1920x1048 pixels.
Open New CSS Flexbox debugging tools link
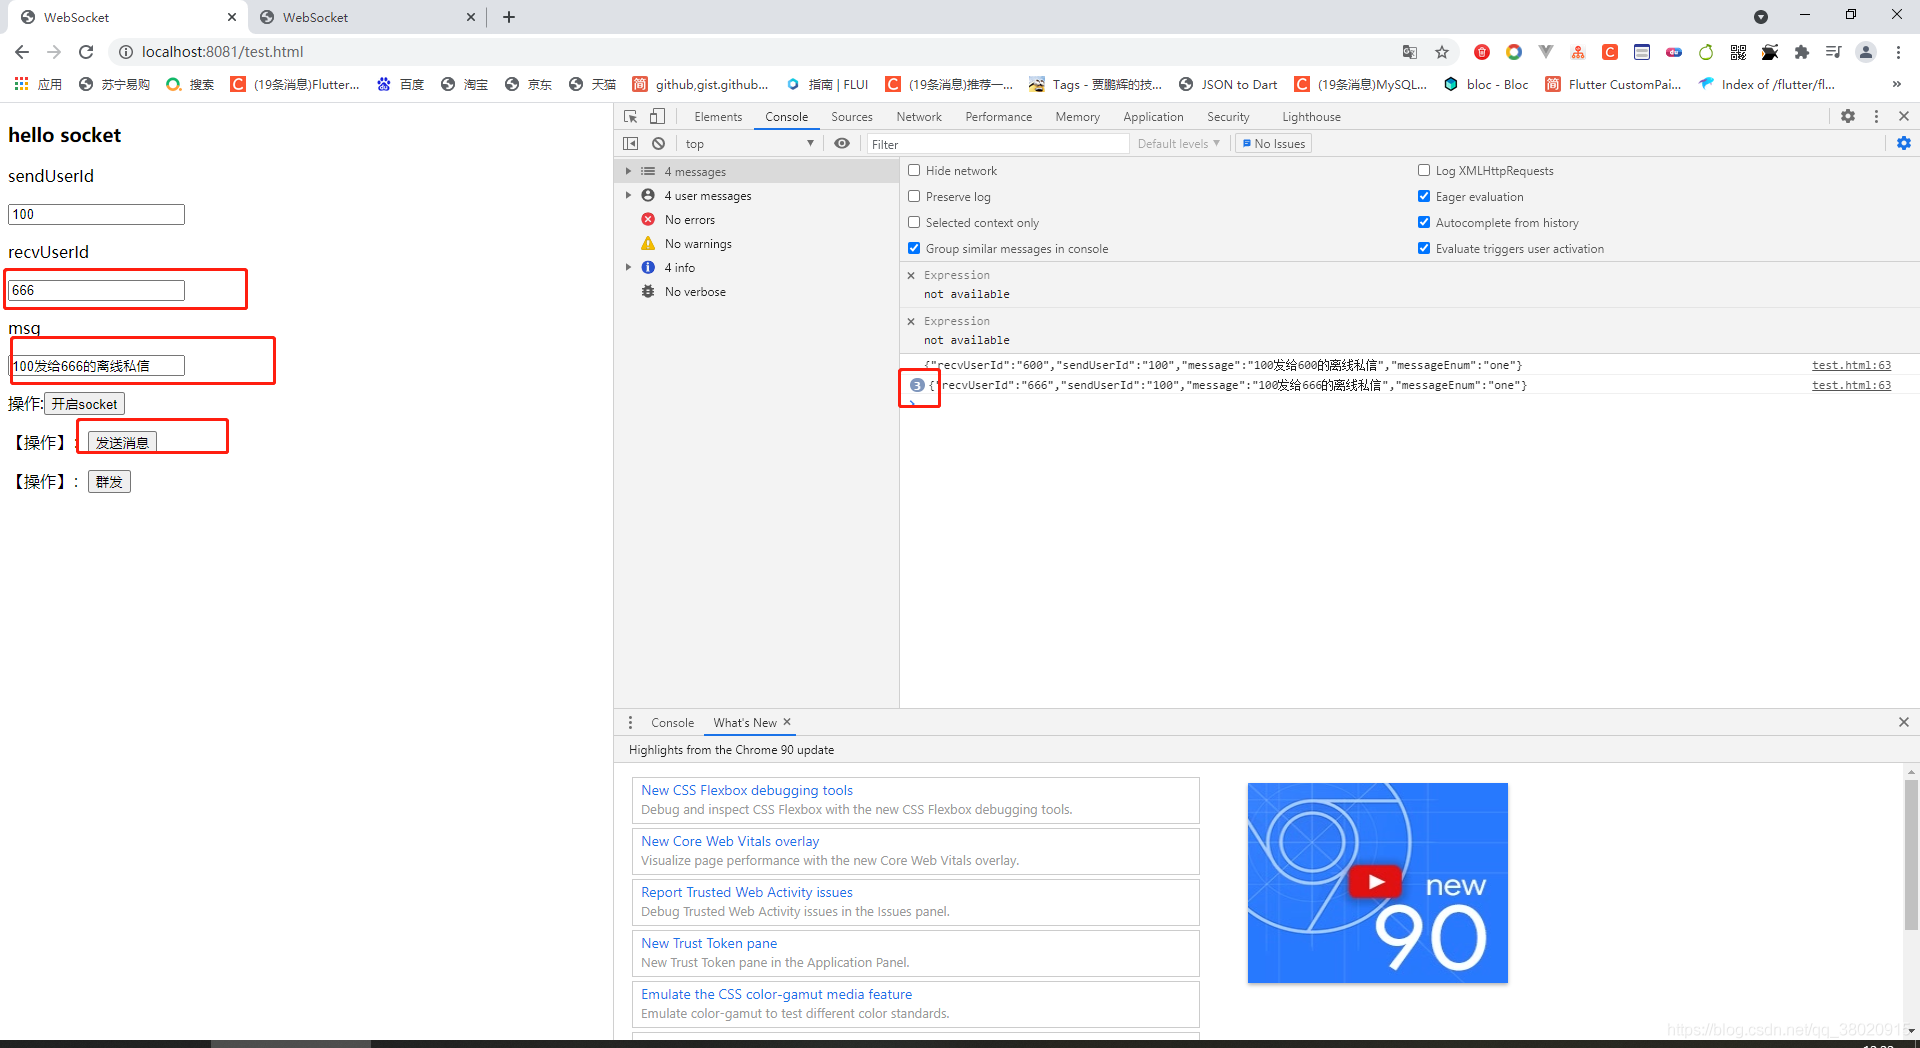pos(747,790)
